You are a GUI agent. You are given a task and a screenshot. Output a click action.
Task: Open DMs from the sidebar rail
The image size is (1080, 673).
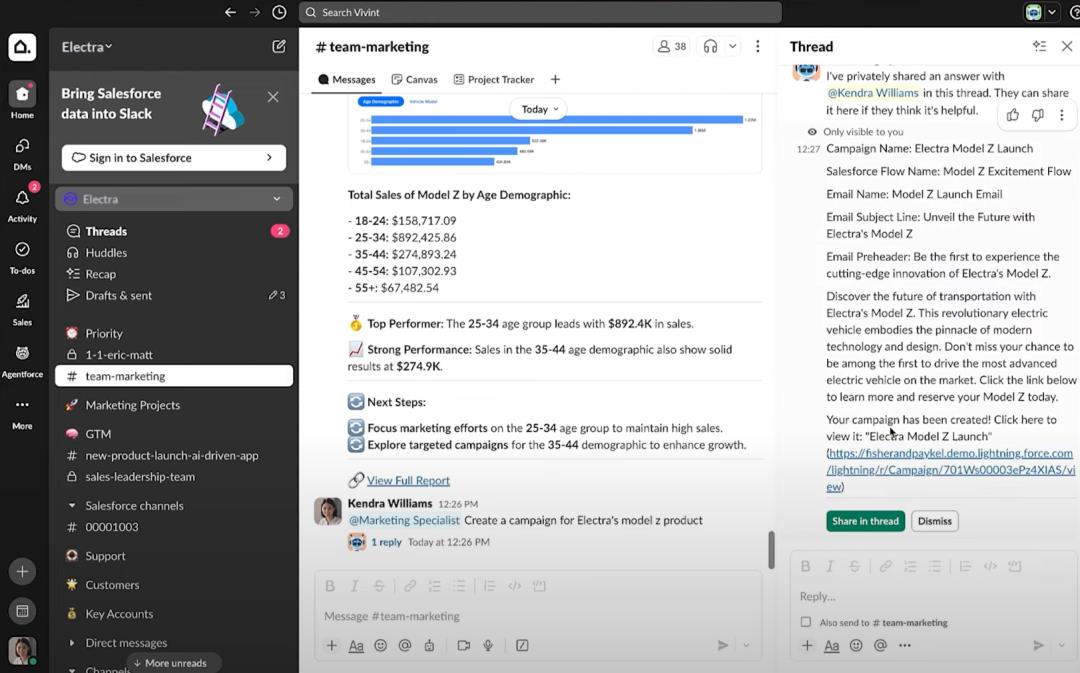pos(22,152)
